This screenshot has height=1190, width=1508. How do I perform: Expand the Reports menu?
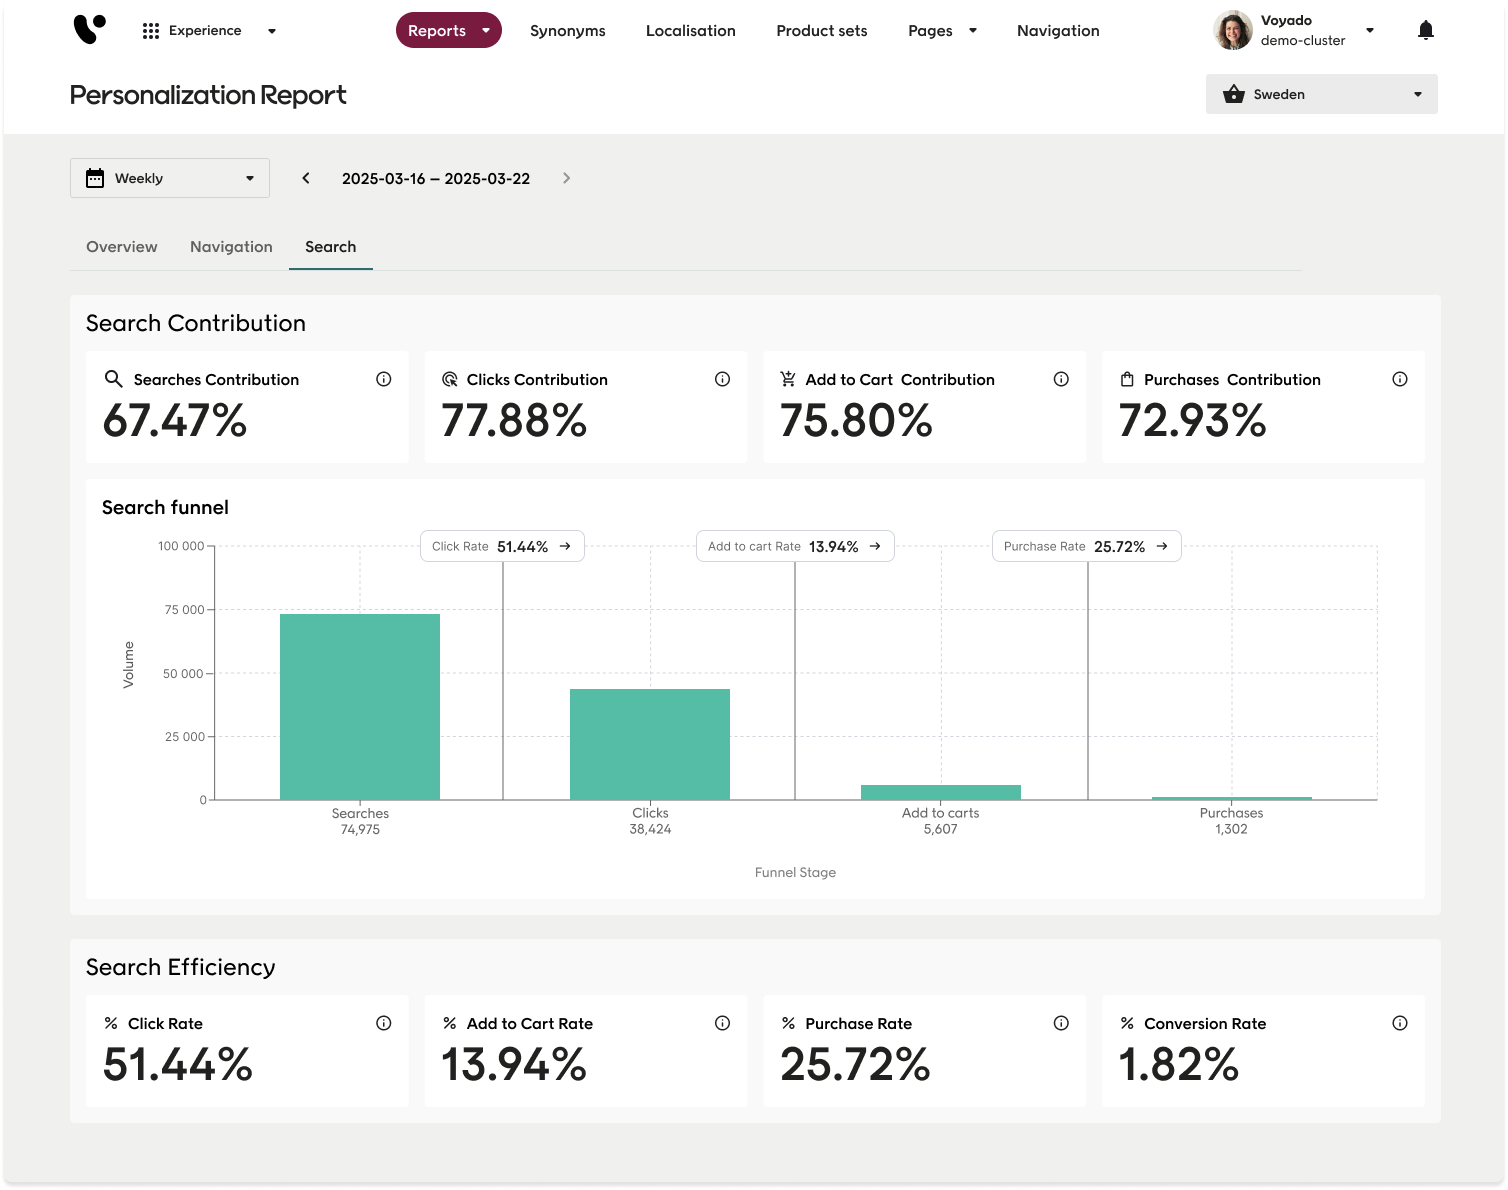[448, 31]
